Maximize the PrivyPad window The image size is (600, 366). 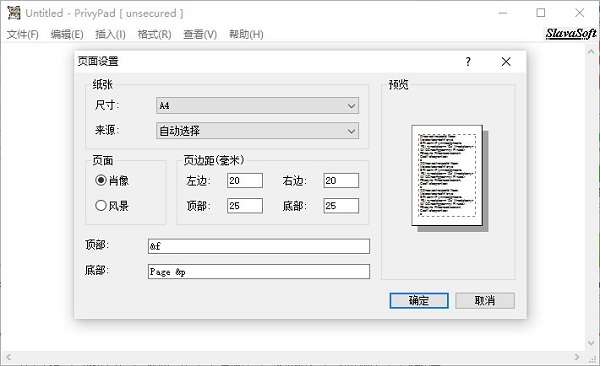[541, 13]
